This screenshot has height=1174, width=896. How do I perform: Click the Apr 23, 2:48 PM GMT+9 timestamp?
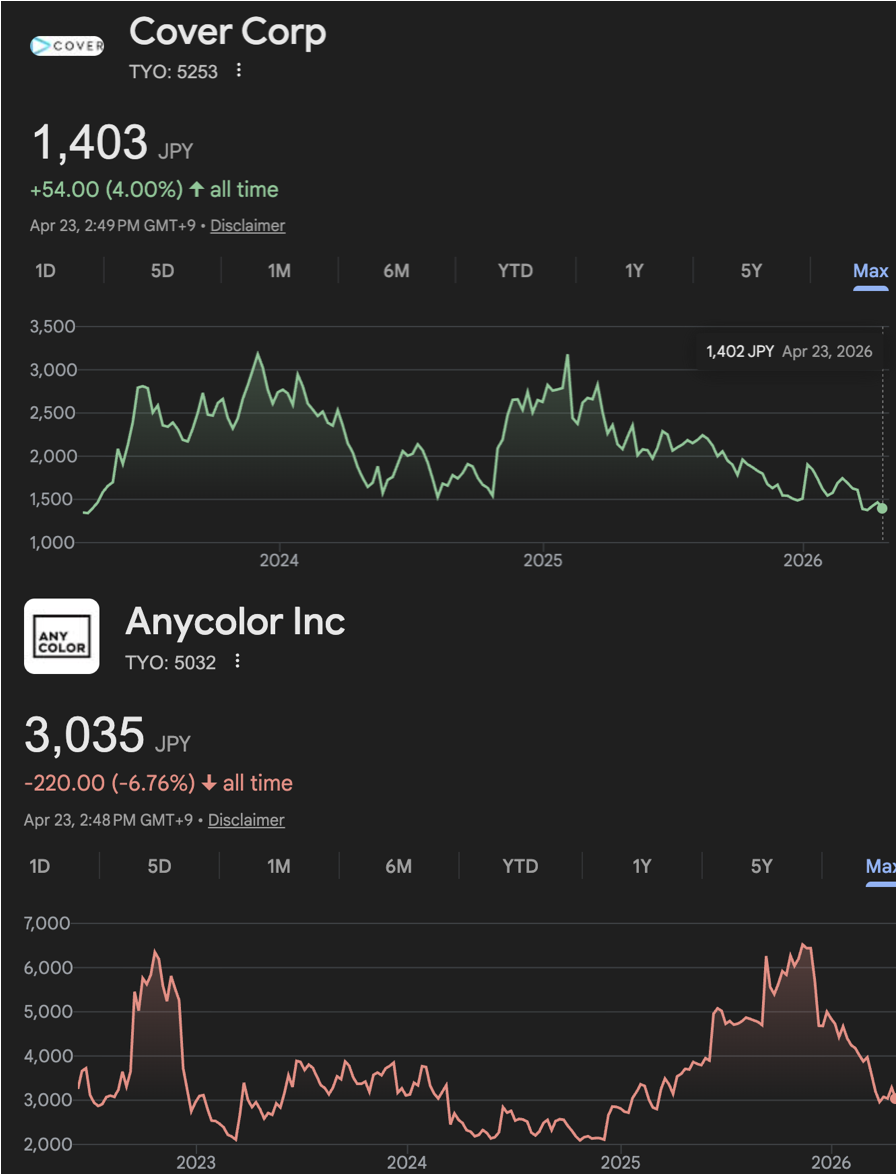[108, 820]
